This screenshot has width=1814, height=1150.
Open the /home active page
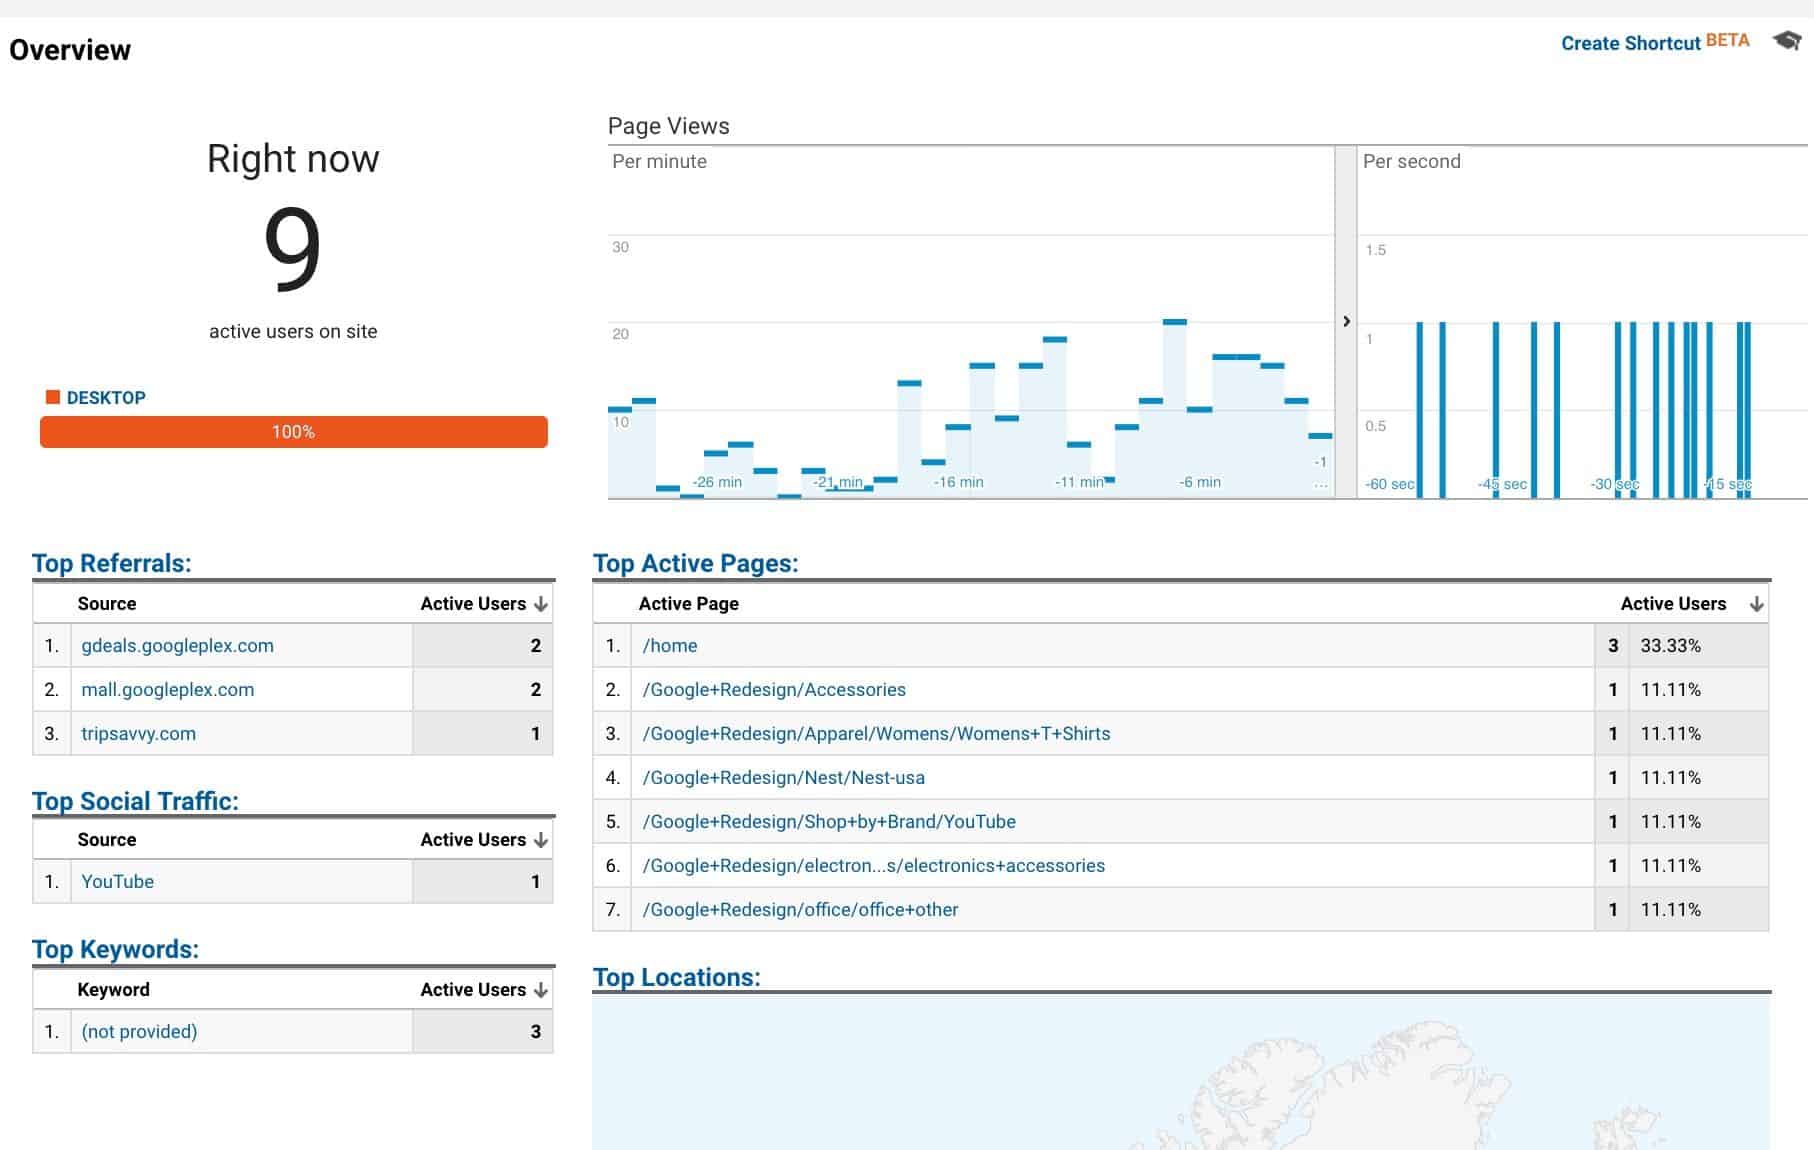(670, 646)
